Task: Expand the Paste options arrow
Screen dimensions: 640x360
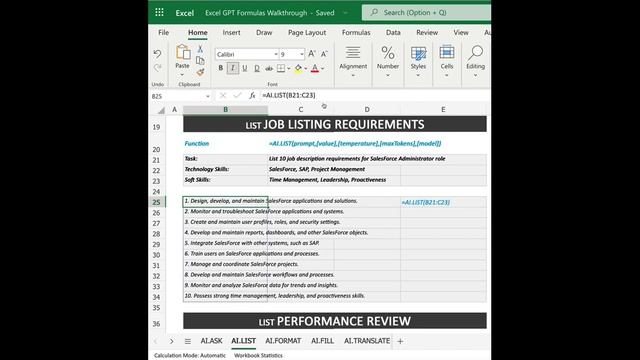Action: pyautogui.click(x=182, y=75)
